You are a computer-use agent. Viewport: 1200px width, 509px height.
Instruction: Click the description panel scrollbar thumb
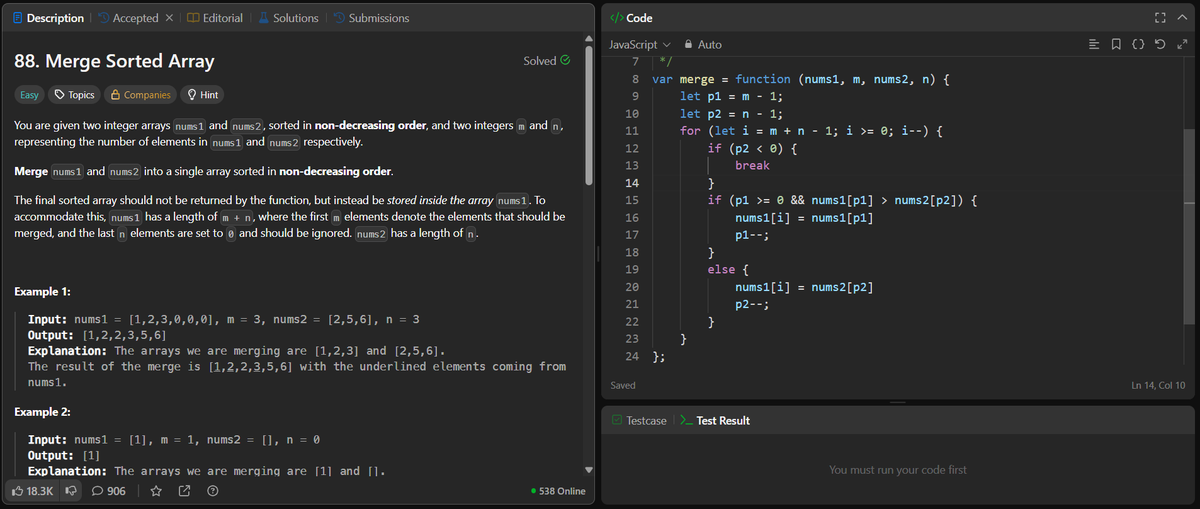coord(588,117)
